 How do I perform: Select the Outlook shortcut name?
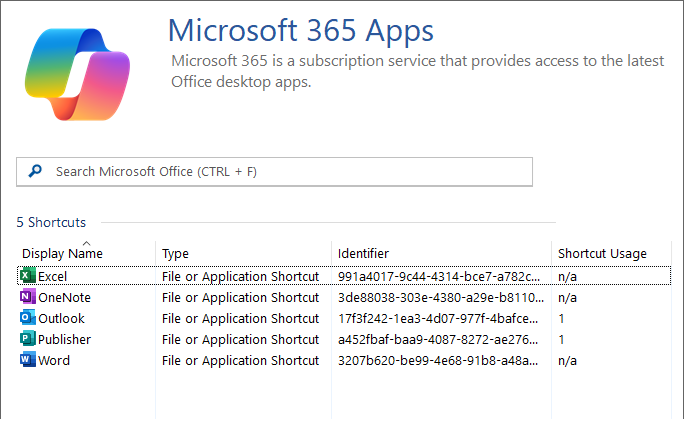61,318
